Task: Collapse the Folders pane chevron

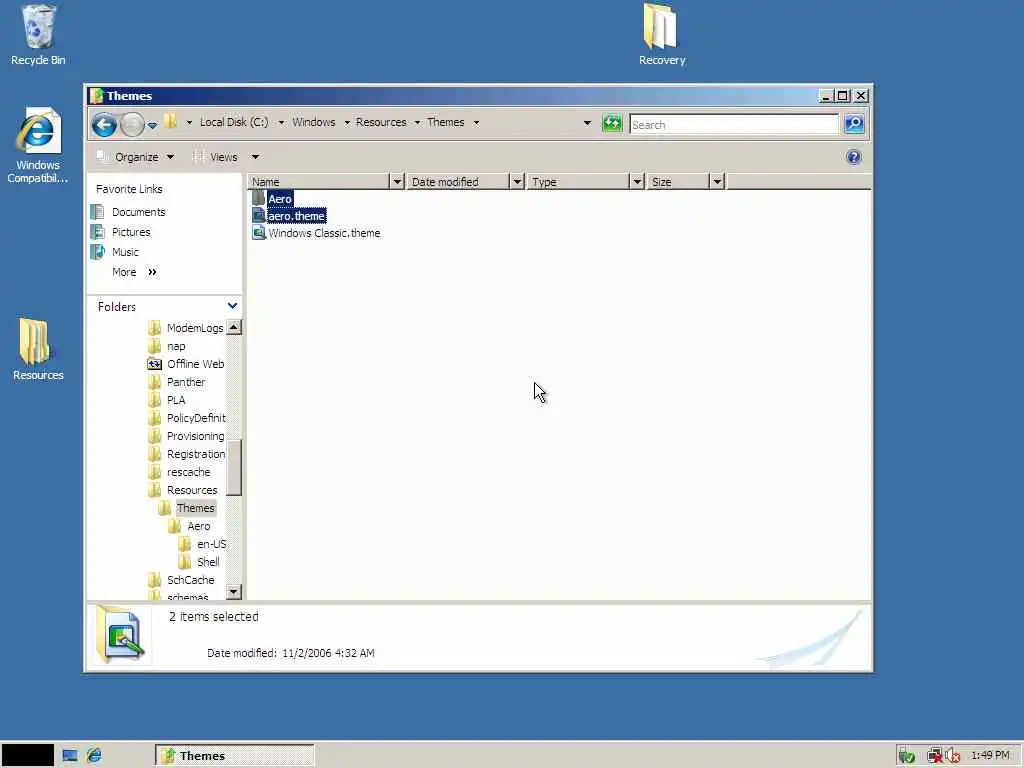Action: tap(232, 306)
